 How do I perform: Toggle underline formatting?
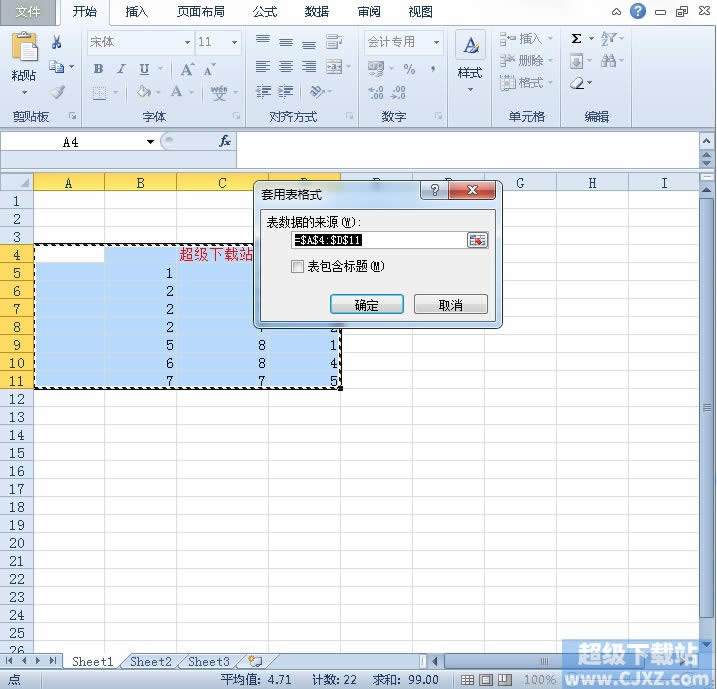(144, 69)
